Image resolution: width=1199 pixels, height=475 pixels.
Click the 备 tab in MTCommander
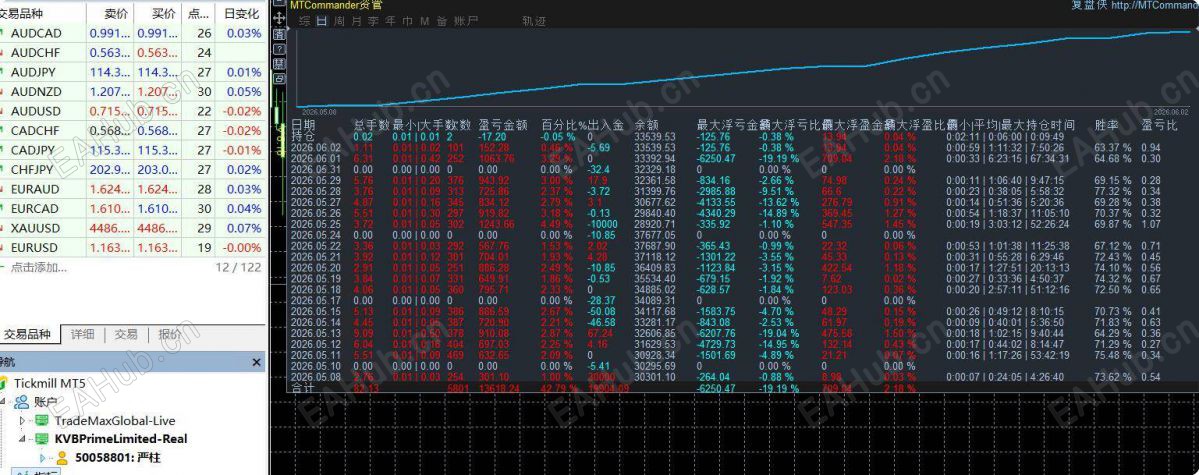click(442, 21)
